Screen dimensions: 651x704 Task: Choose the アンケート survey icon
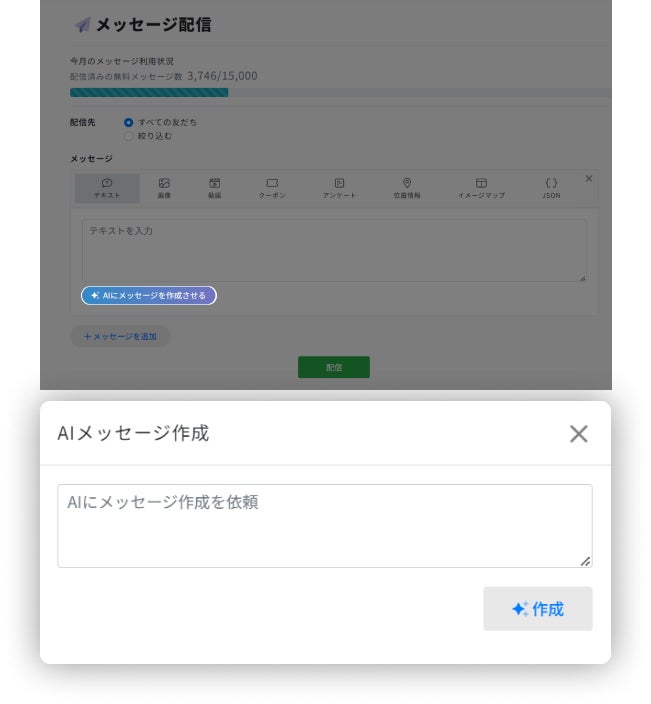(340, 184)
